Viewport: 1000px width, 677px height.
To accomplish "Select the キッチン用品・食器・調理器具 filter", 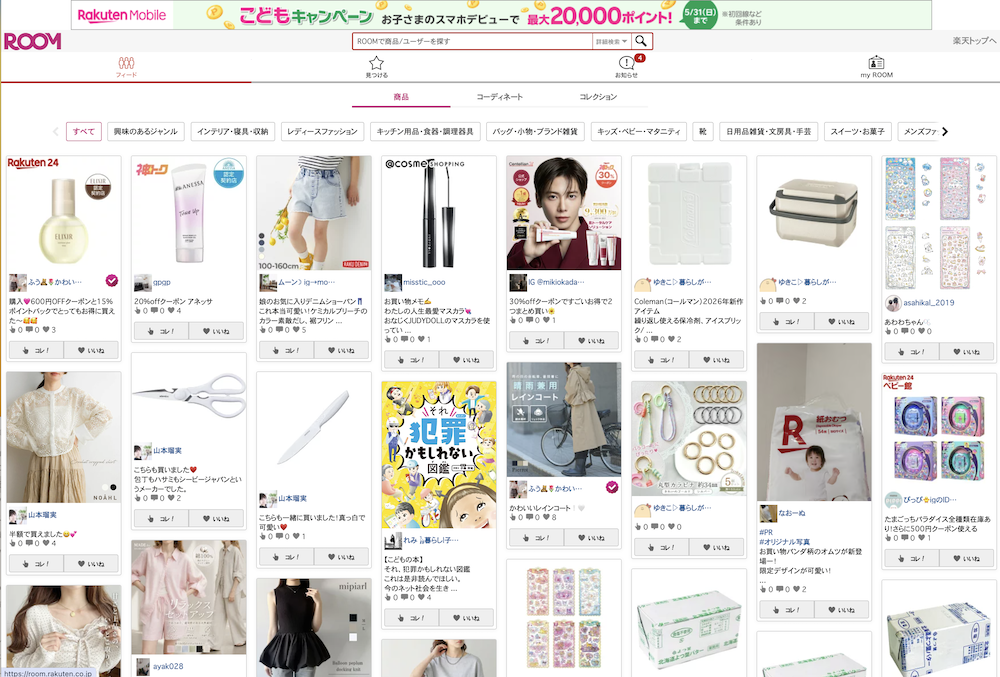I will 425,131.
